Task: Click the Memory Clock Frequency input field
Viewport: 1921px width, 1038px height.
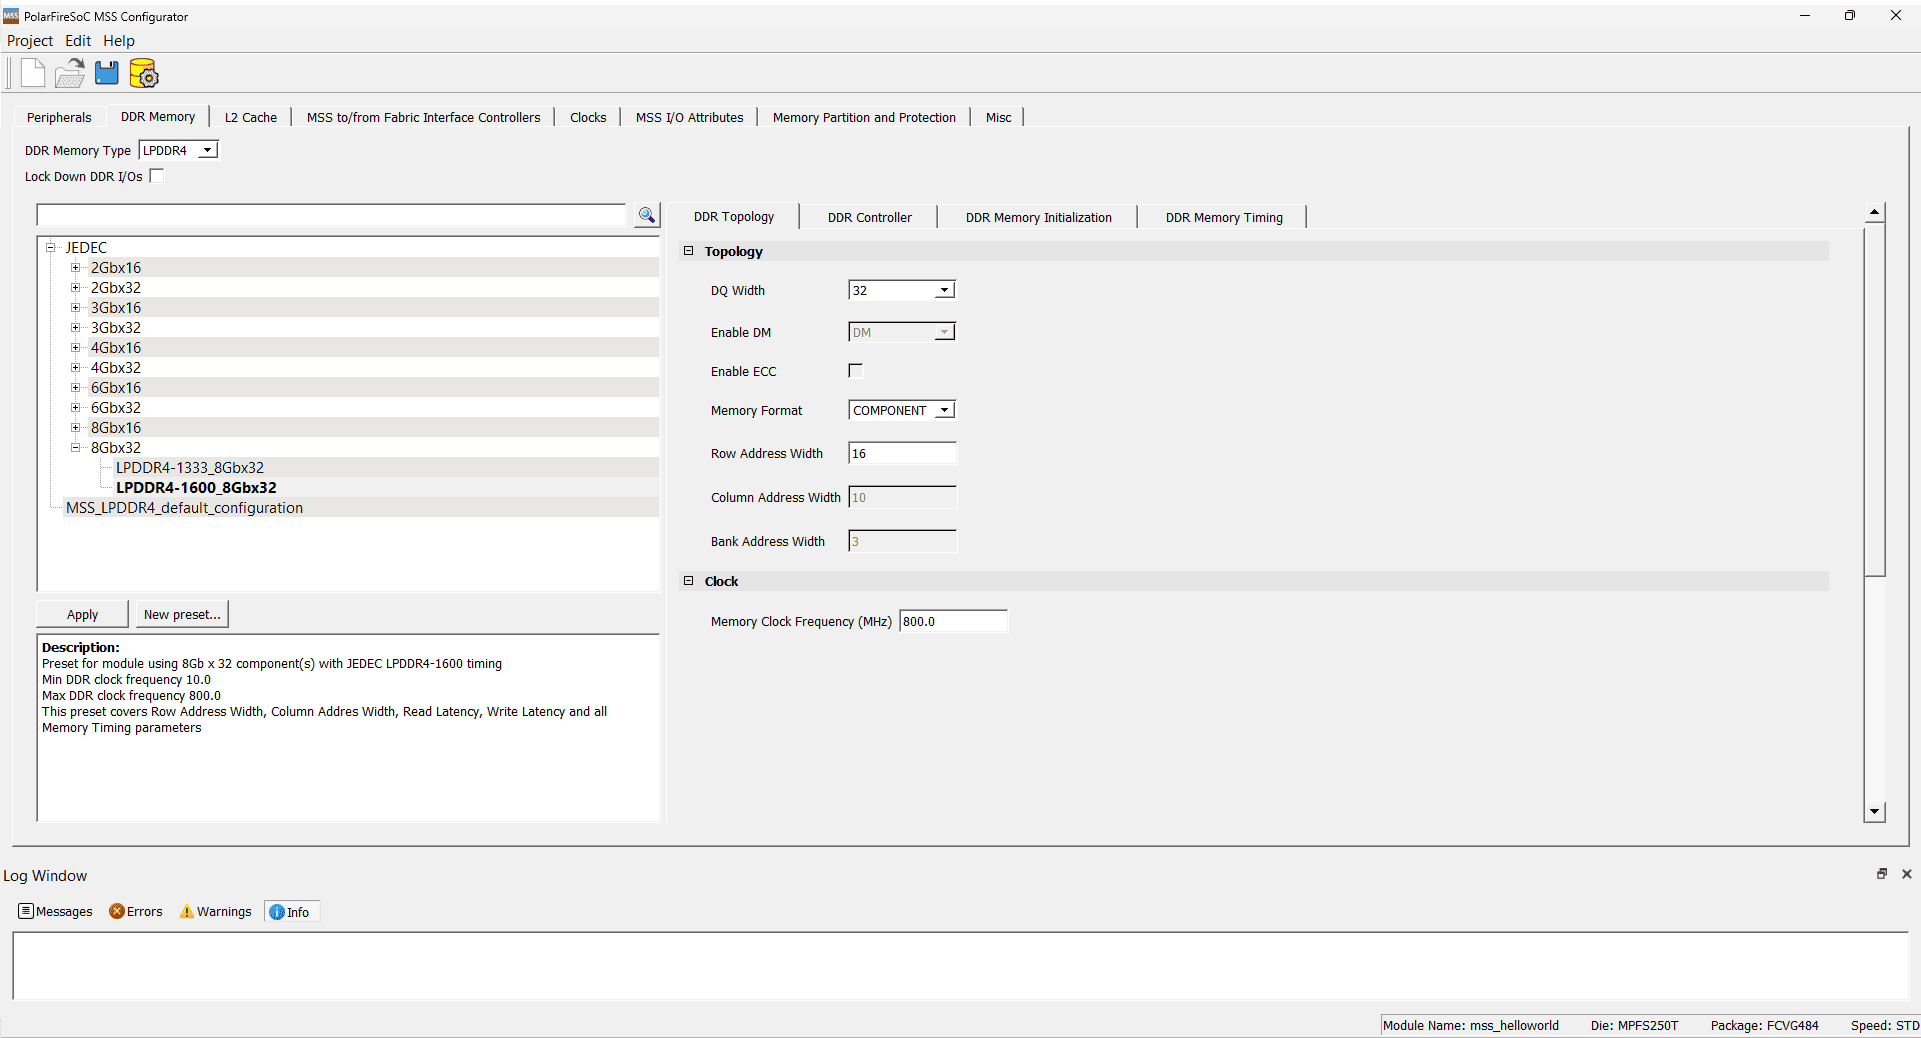Action: [953, 622]
